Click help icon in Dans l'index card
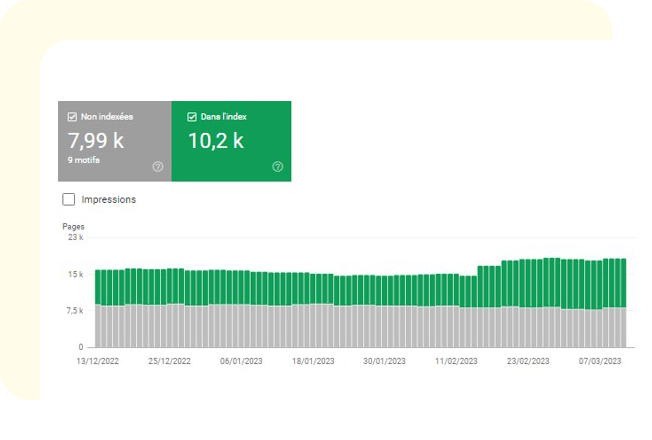Image resolution: width=652 pixels, height=440 pixels. [x=277, y=167]
